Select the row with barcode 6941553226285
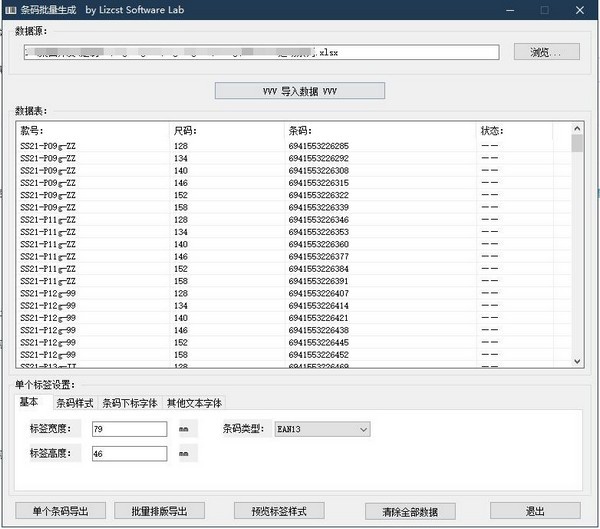This screenshot has width=600, height=529. (318, 146)
